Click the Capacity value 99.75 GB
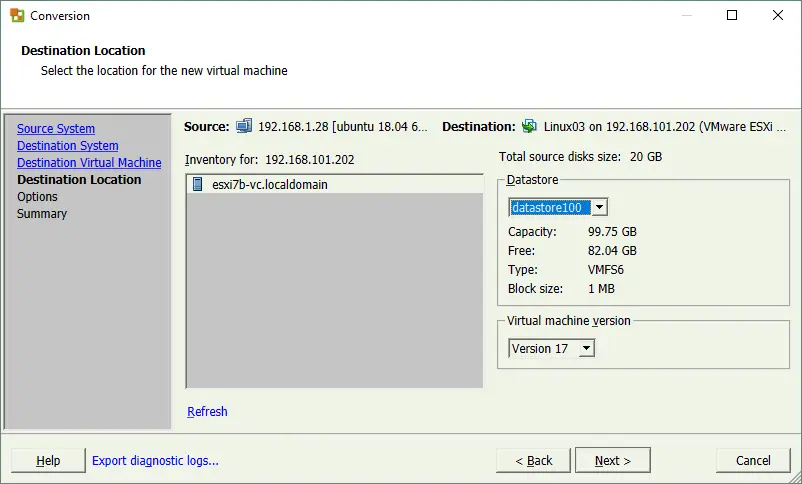This screenshot has height=484, width=802. coord(612,232)
